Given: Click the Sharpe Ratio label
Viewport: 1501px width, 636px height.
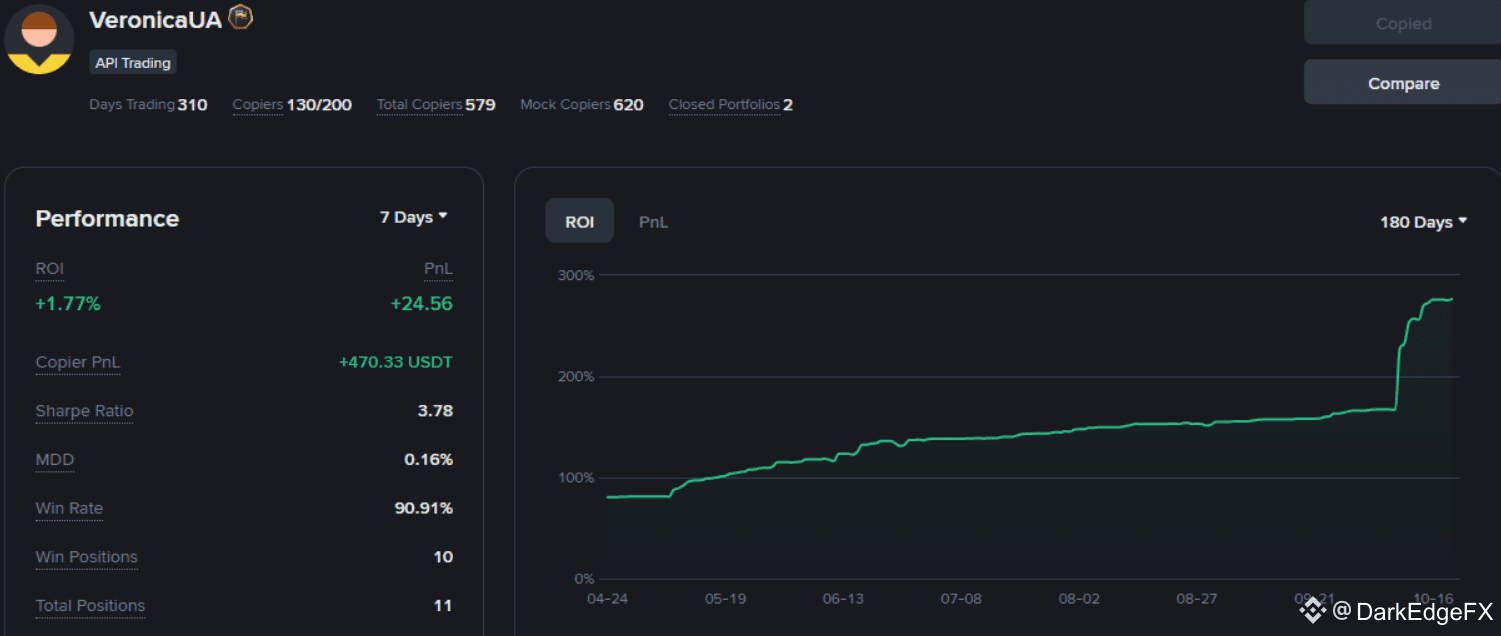Looking at the screenshot, I should click(84, 411).
